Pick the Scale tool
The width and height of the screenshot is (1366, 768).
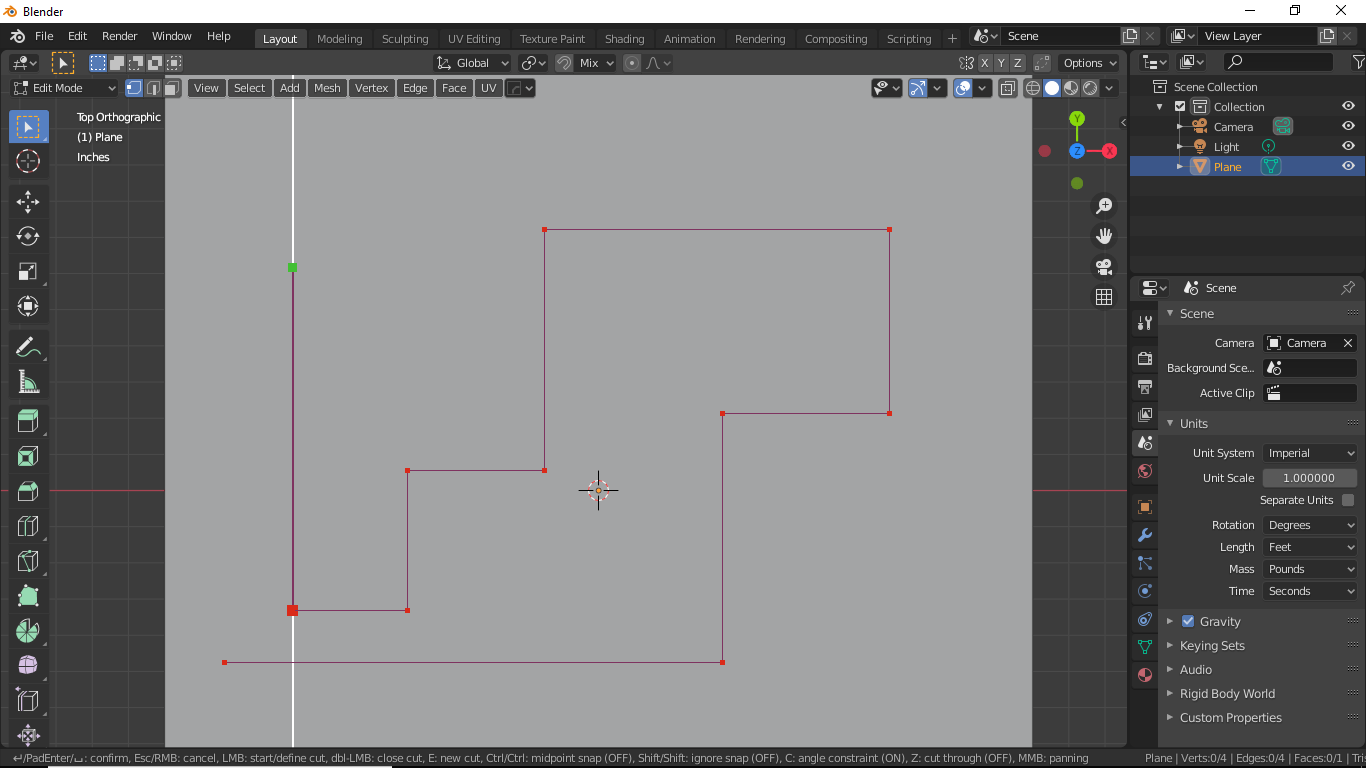click(28, 272)
